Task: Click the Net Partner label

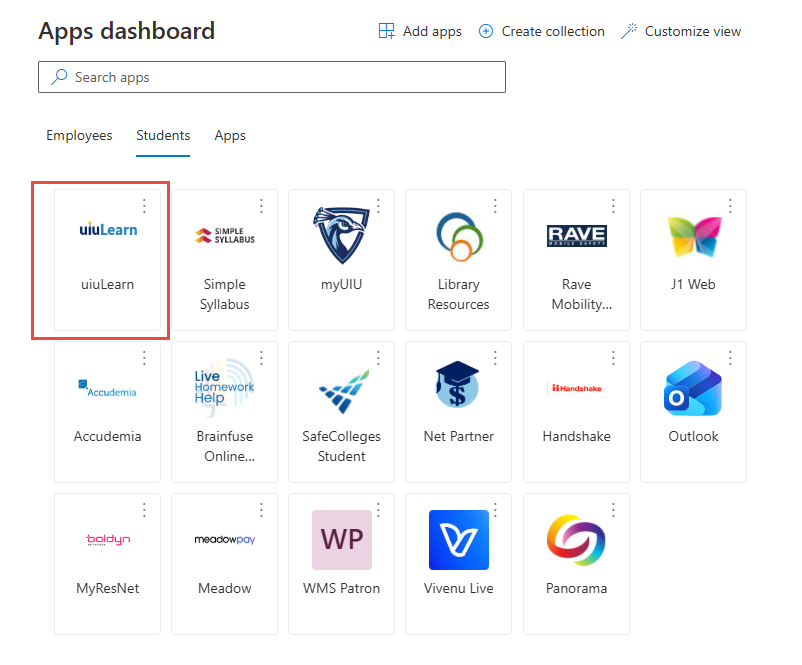Action: point(459,436)
